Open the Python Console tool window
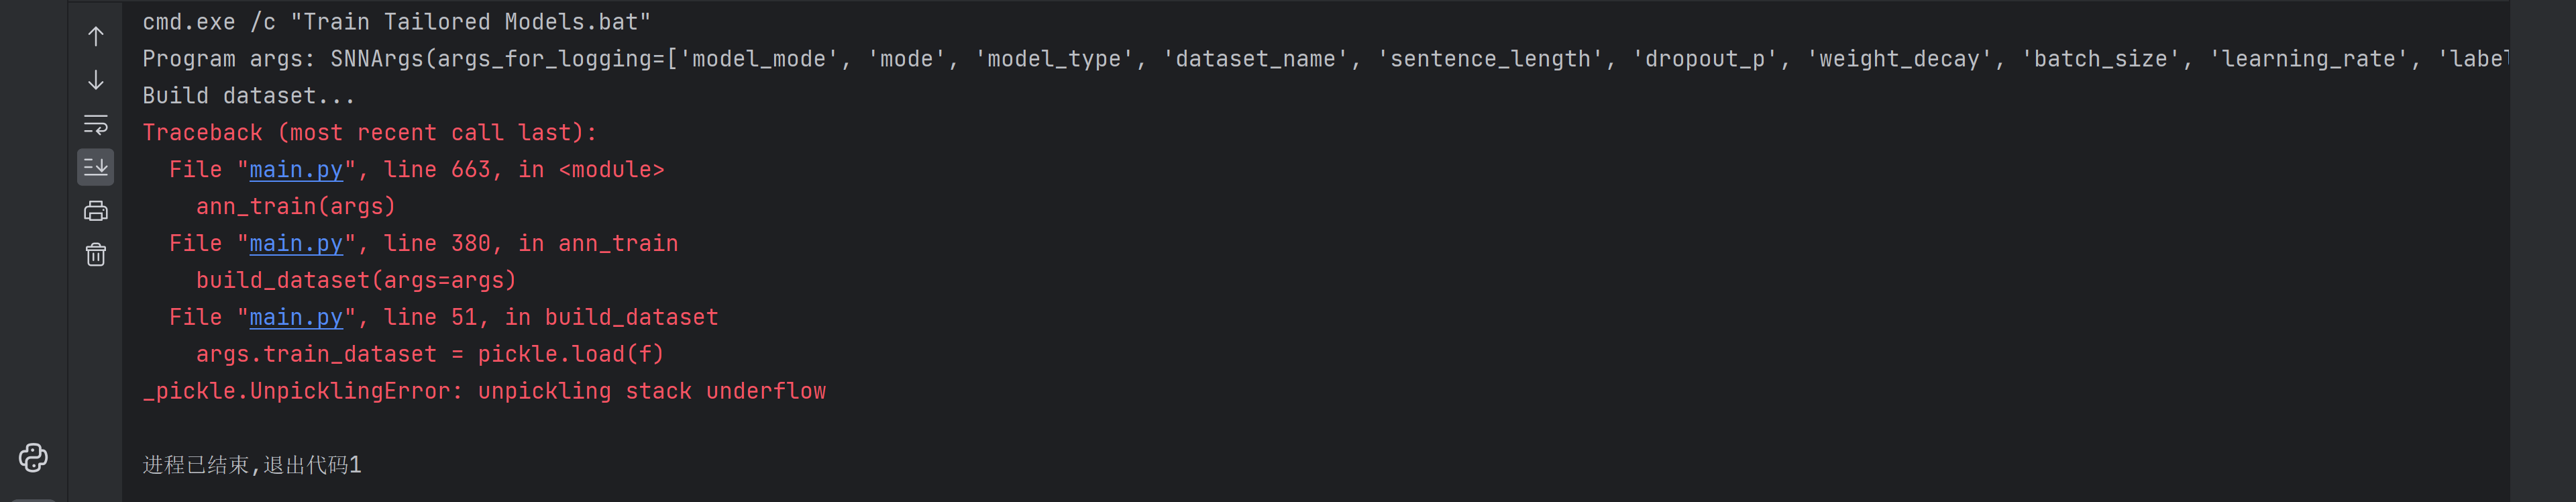The width and height of the screenshot is (2576, 502). [33, 458]
